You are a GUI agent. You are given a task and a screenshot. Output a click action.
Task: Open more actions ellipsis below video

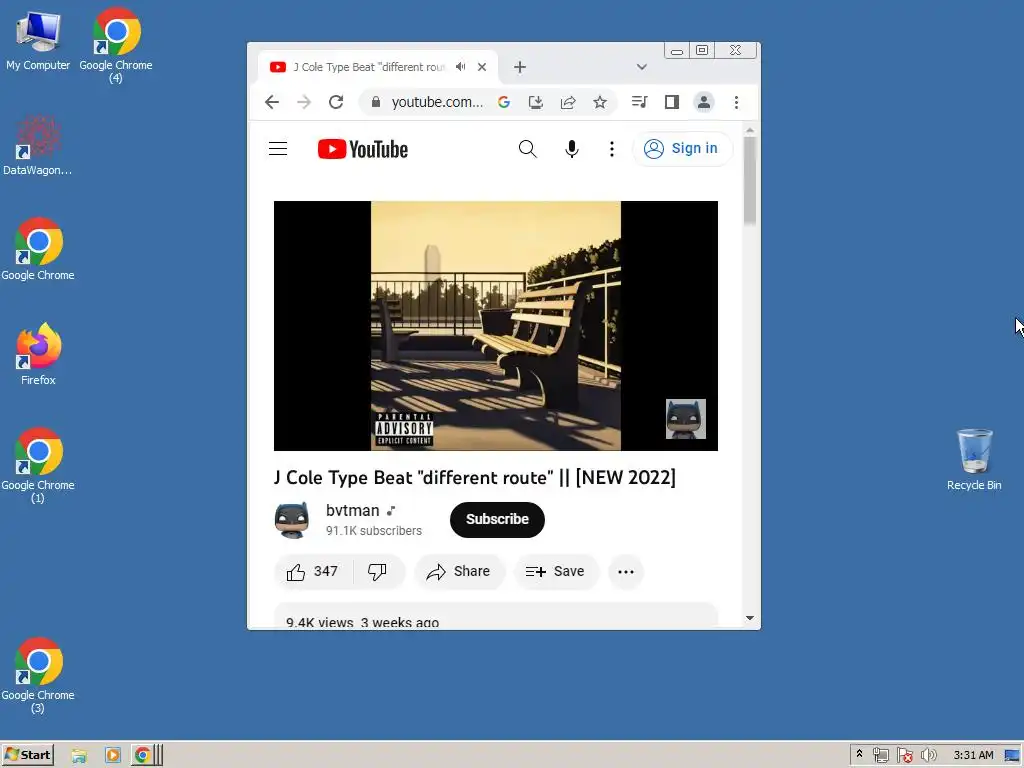pos(626,571)
